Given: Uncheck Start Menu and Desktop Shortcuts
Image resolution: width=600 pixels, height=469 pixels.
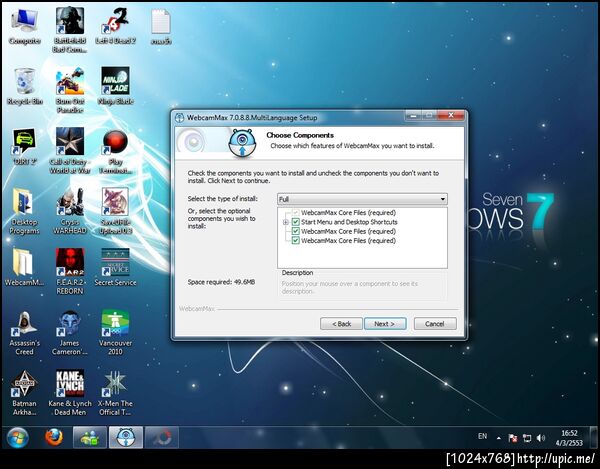Looking at the screenshot, I should 295,222.
